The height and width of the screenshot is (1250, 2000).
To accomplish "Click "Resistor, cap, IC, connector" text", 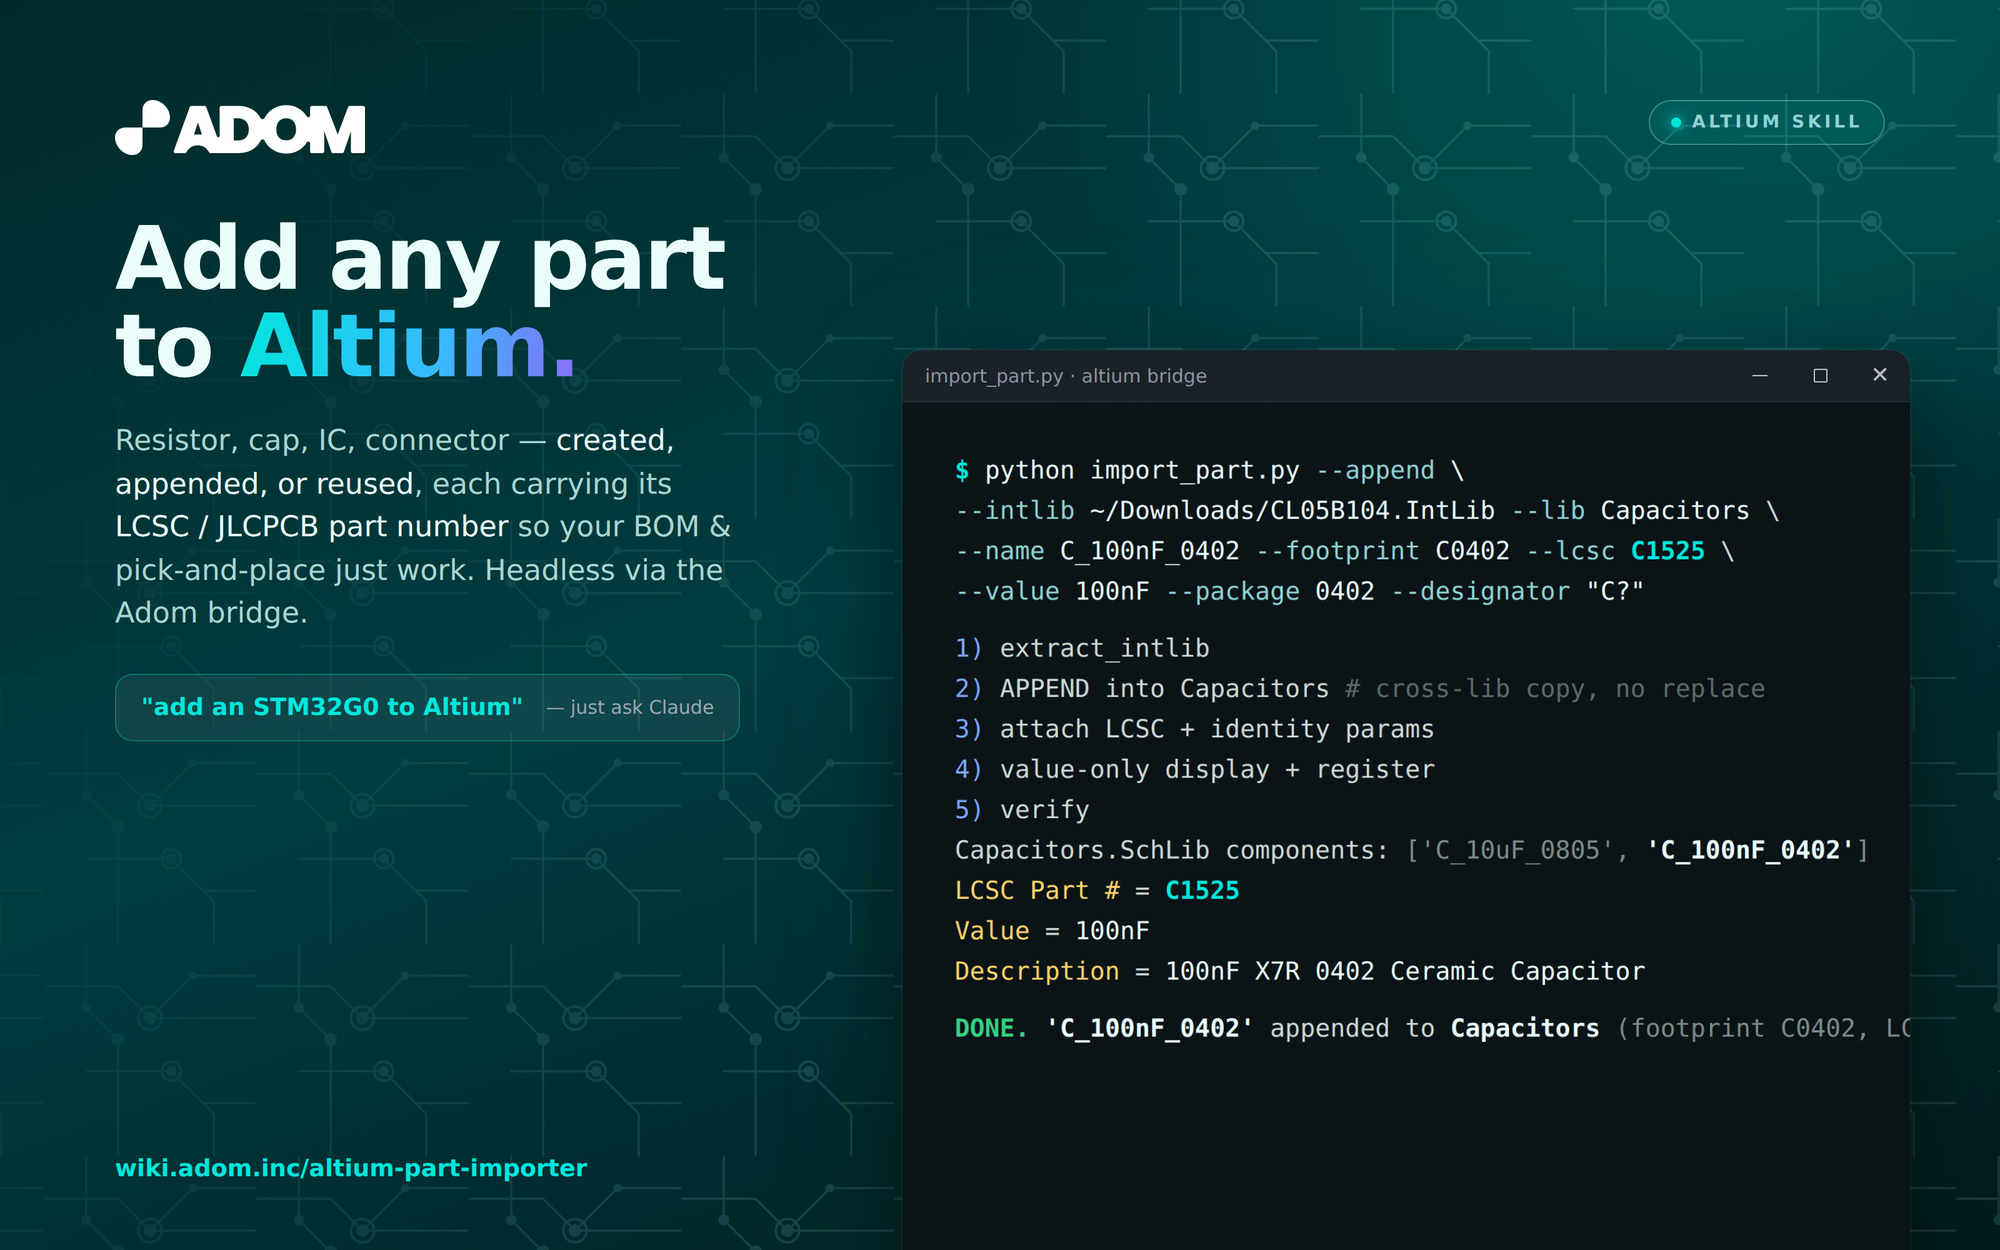I will tap(312, 440).
